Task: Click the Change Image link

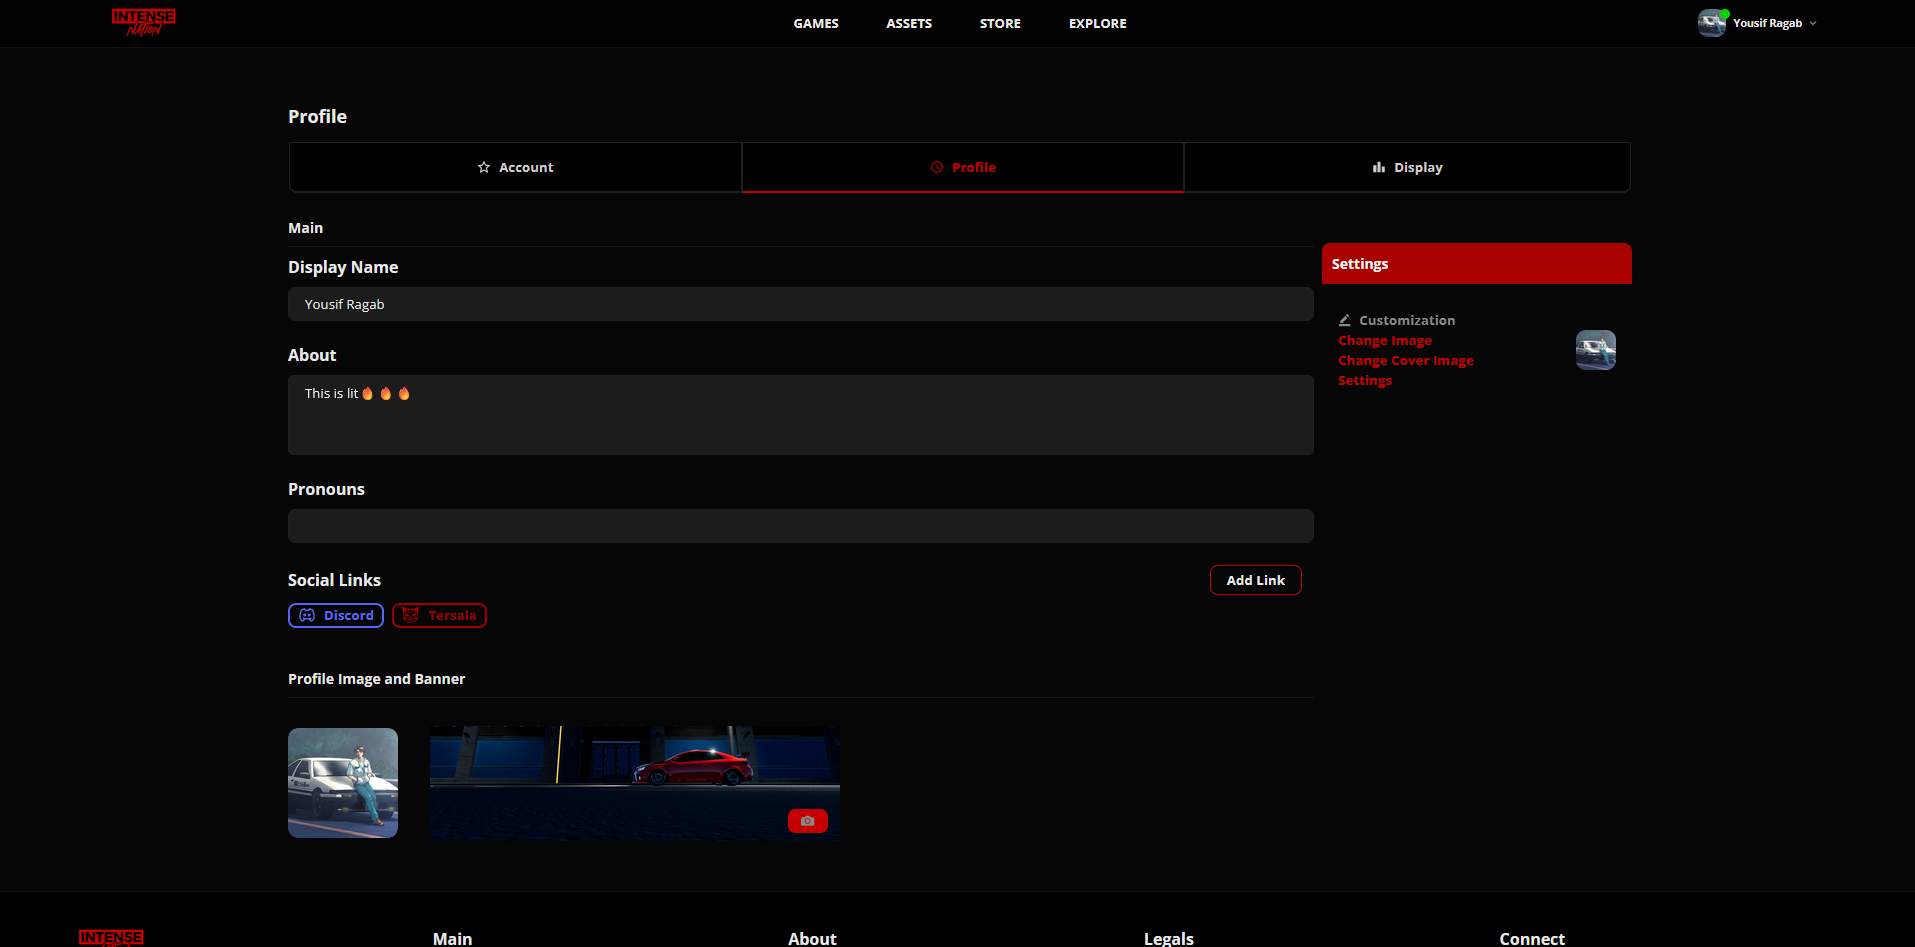Action: pyautogui.click(x=1385, y=341)
